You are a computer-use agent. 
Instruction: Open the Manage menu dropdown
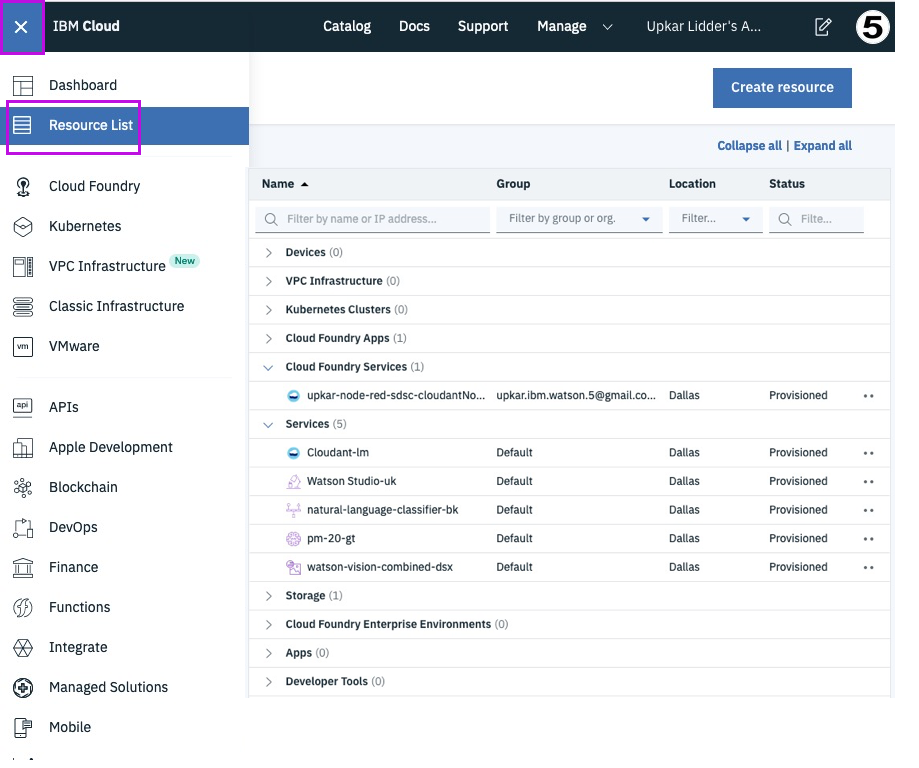[x=574, y=26]
